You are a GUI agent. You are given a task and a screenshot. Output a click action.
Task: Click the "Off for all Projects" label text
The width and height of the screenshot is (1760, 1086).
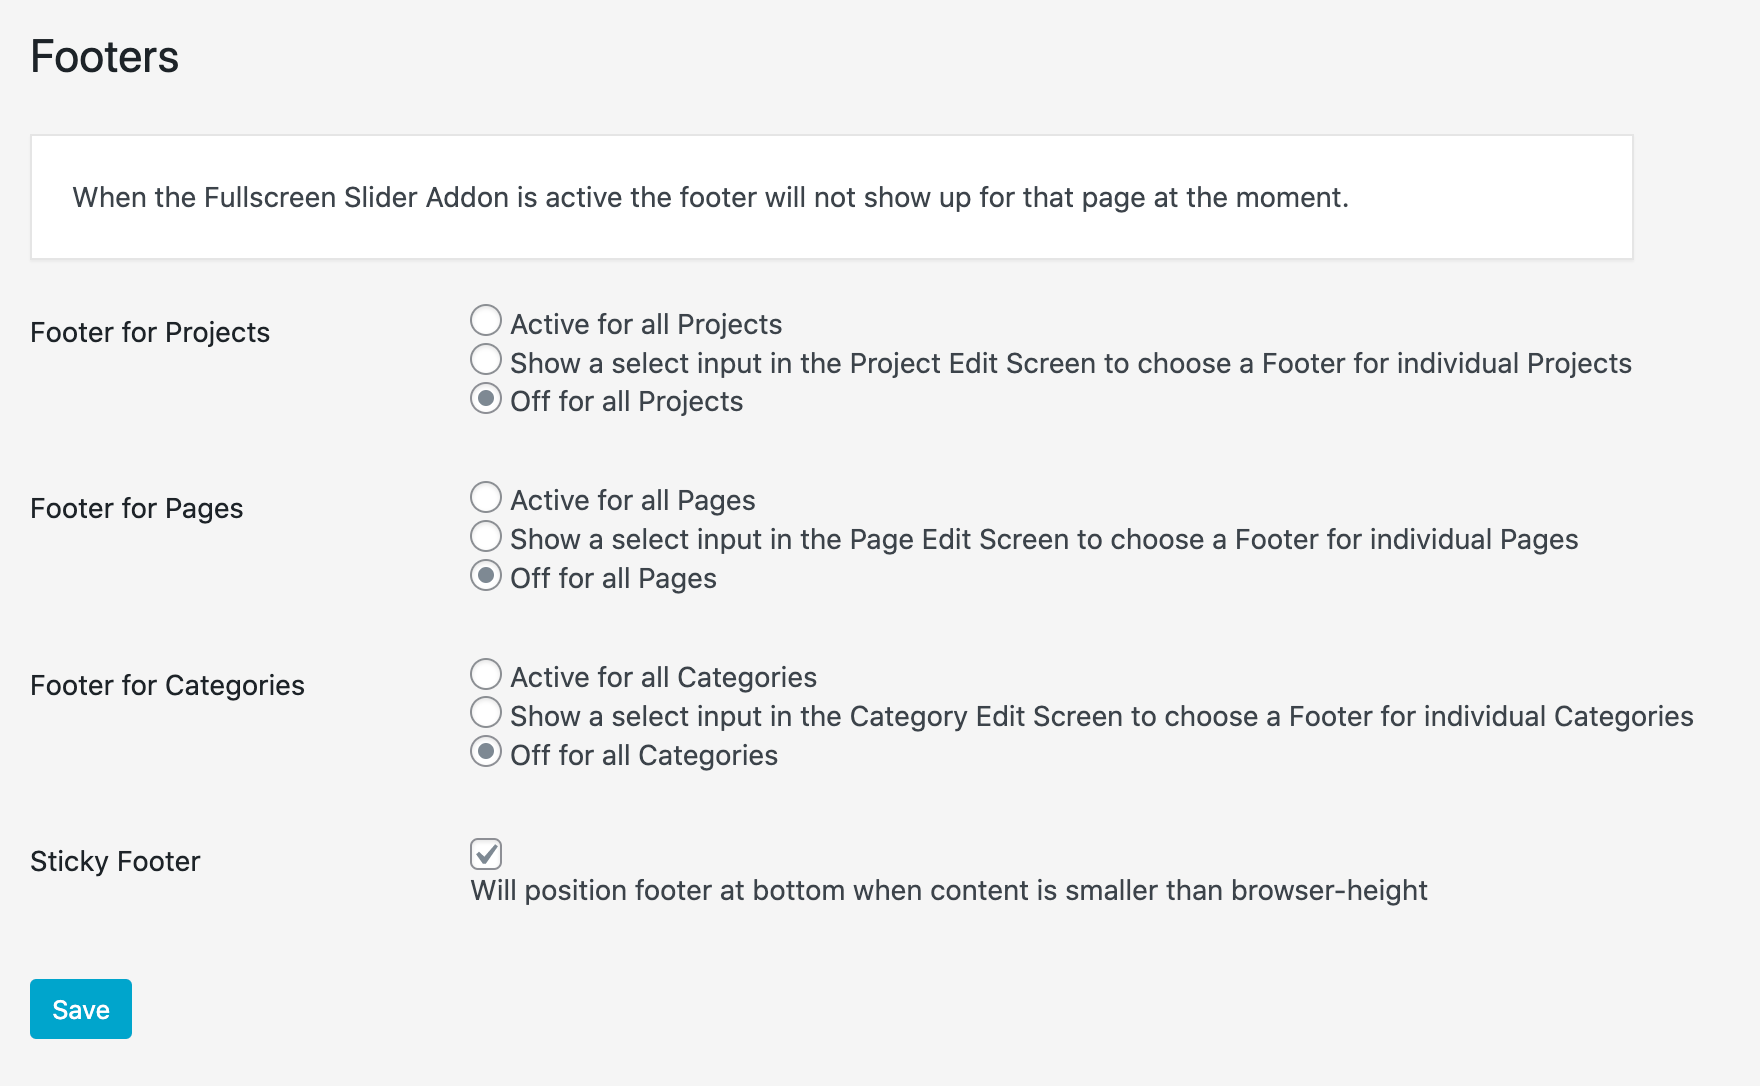(627, 402)
